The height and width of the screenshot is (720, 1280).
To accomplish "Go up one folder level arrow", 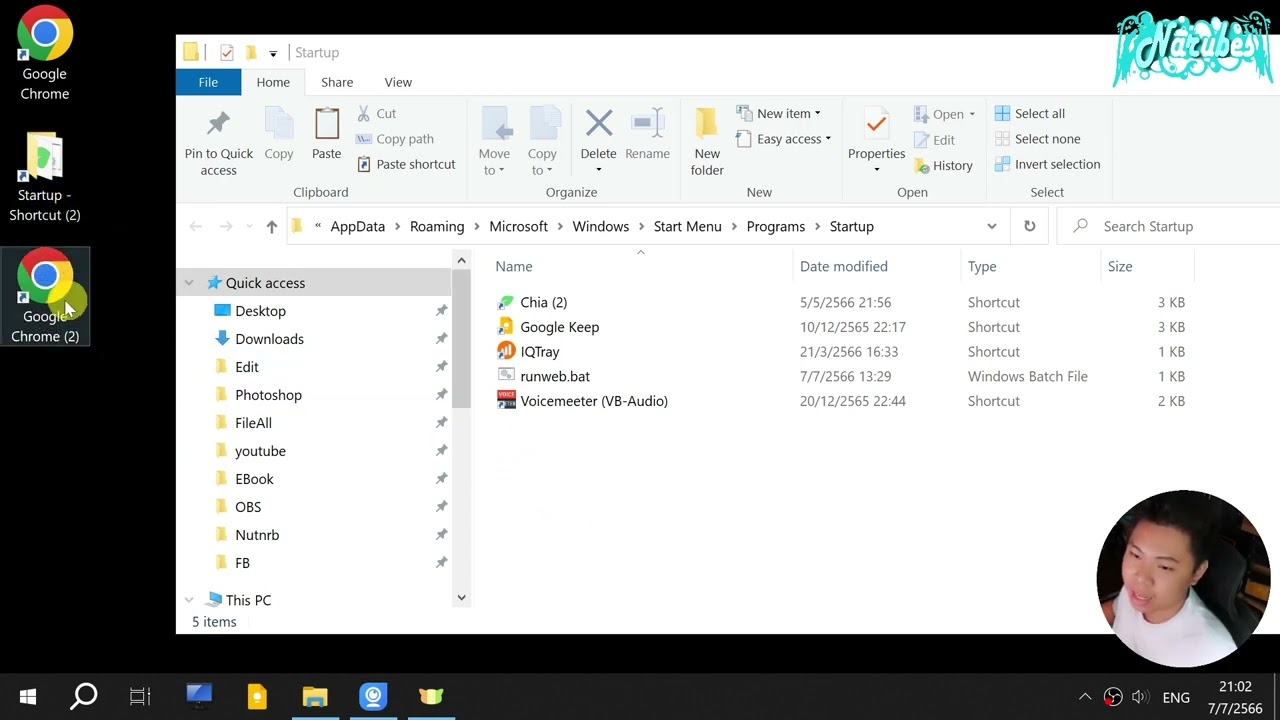I will (x=271, y=227).
